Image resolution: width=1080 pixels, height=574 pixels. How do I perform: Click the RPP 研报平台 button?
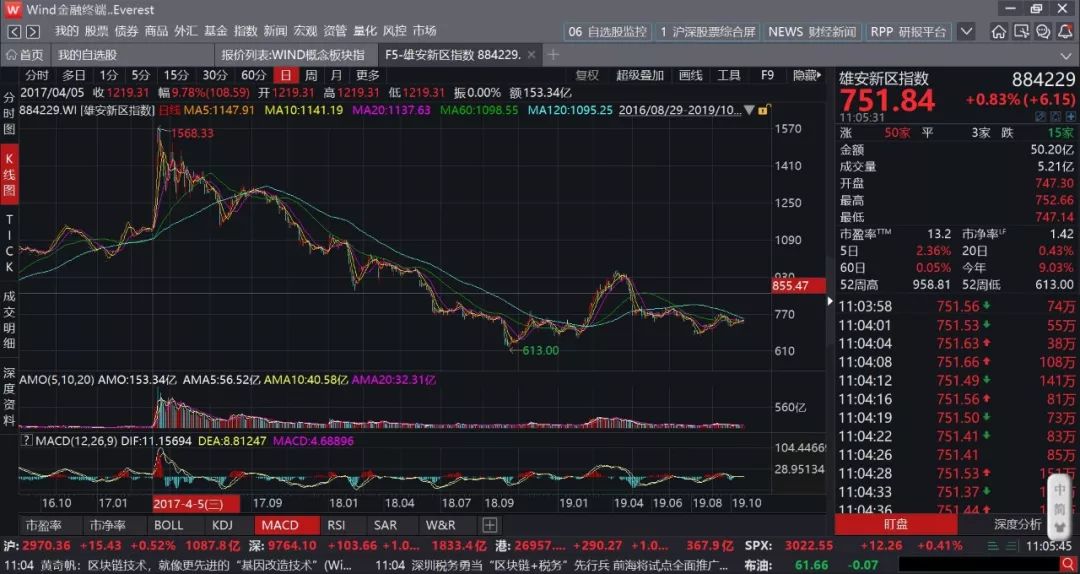908,32
